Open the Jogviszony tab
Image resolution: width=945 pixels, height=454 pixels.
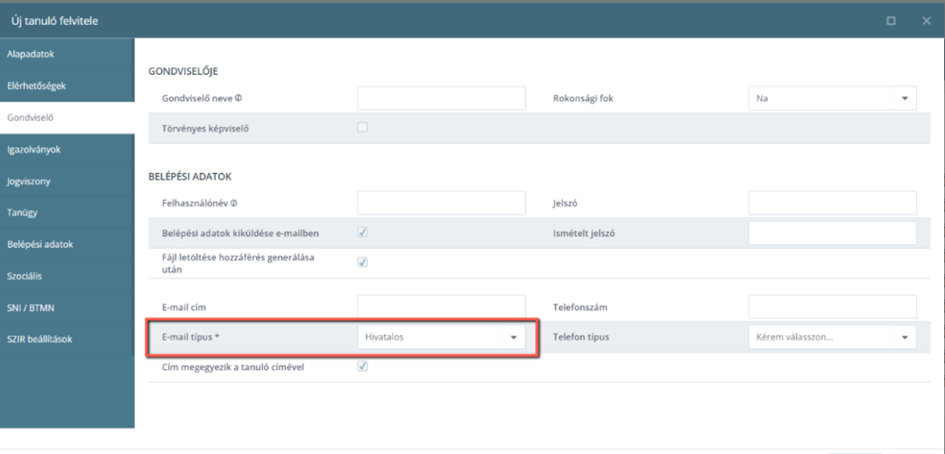pyautogui.click(x=67, y=181)
